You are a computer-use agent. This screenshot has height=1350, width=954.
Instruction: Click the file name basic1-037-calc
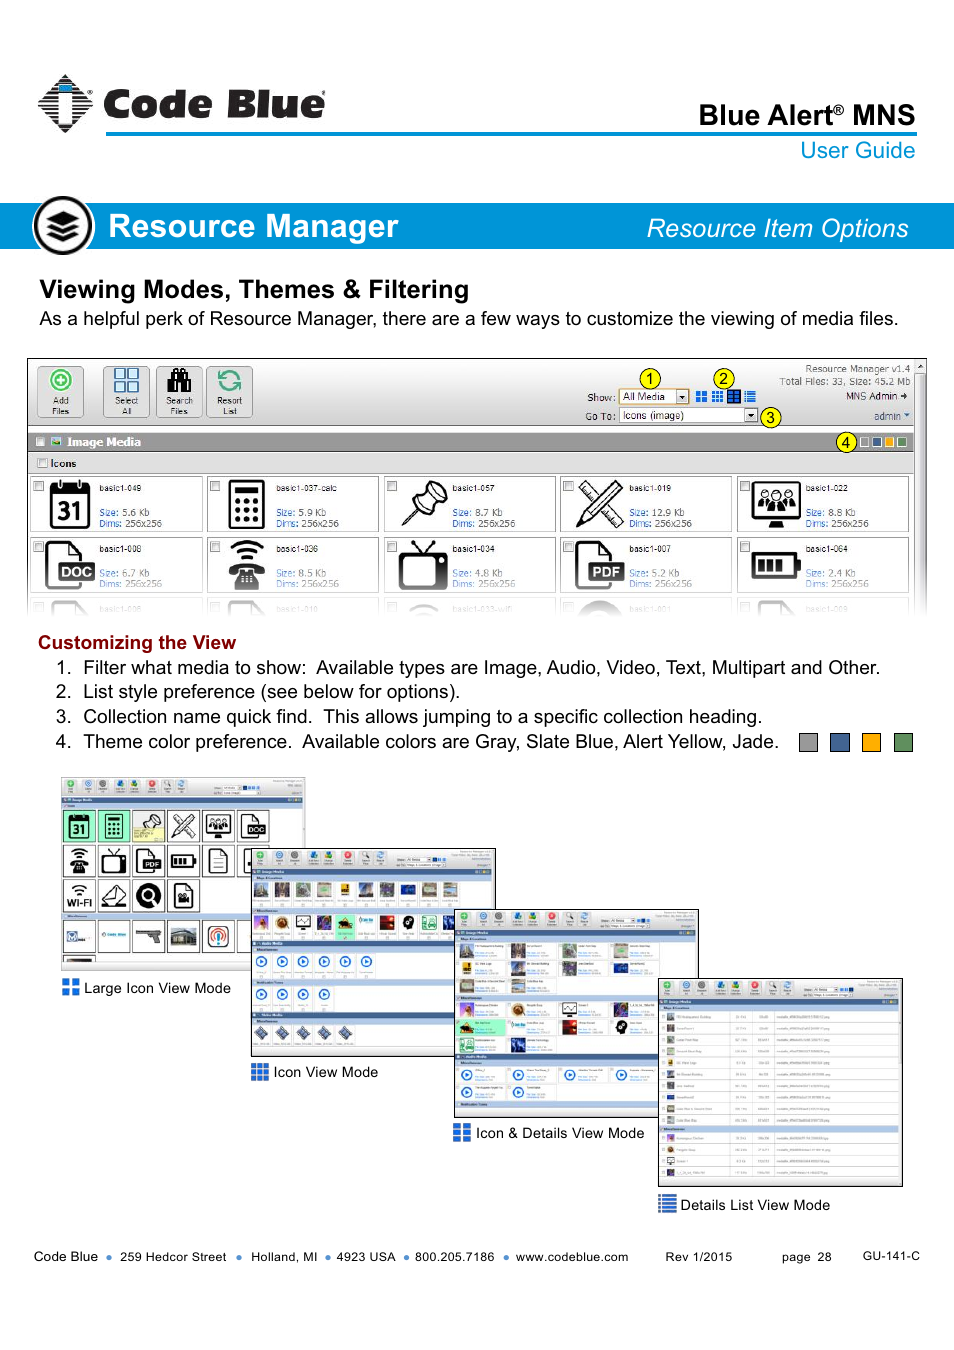pyautogui.click(x=306, y=488)
